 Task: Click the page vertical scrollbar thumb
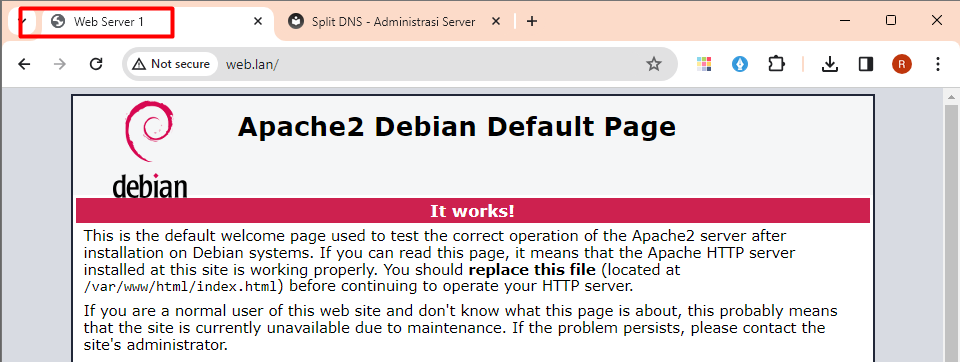[951, 233]
